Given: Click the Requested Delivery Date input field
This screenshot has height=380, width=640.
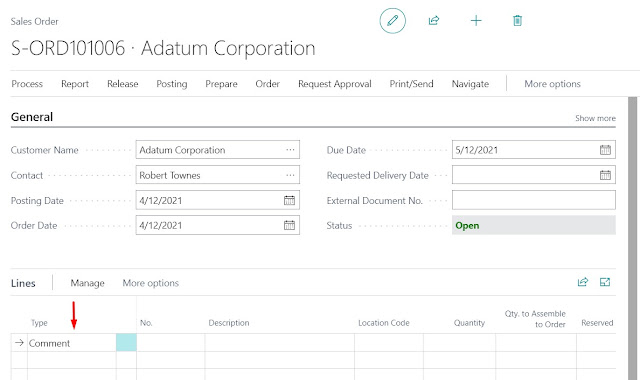Looking at the screenshot, I should (533, 175).
